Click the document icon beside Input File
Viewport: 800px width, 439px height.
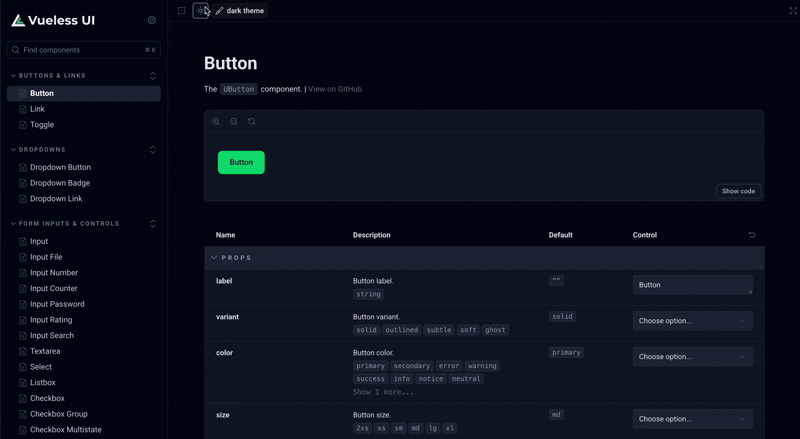point(22,257)
